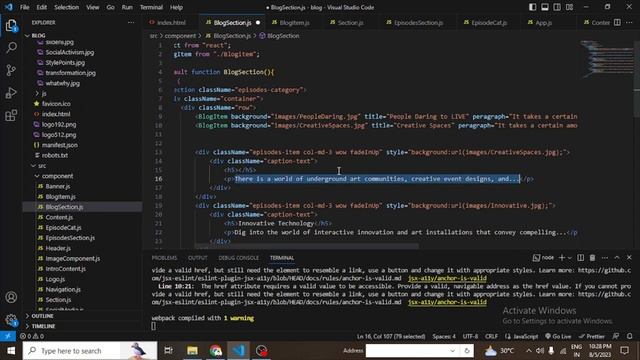Open the Extensions view
Image resolution: width=640 pixels, height=360 pixels.
point(11,115)
